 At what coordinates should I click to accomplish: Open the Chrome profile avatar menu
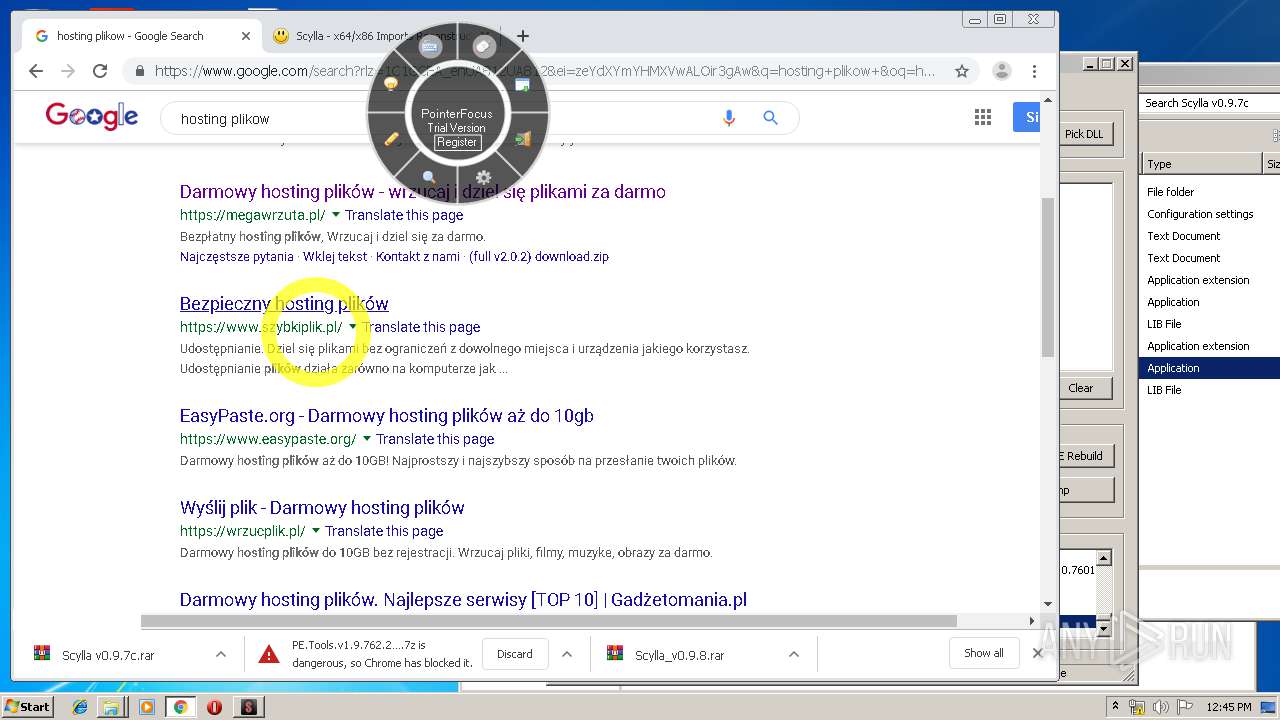1001,71
